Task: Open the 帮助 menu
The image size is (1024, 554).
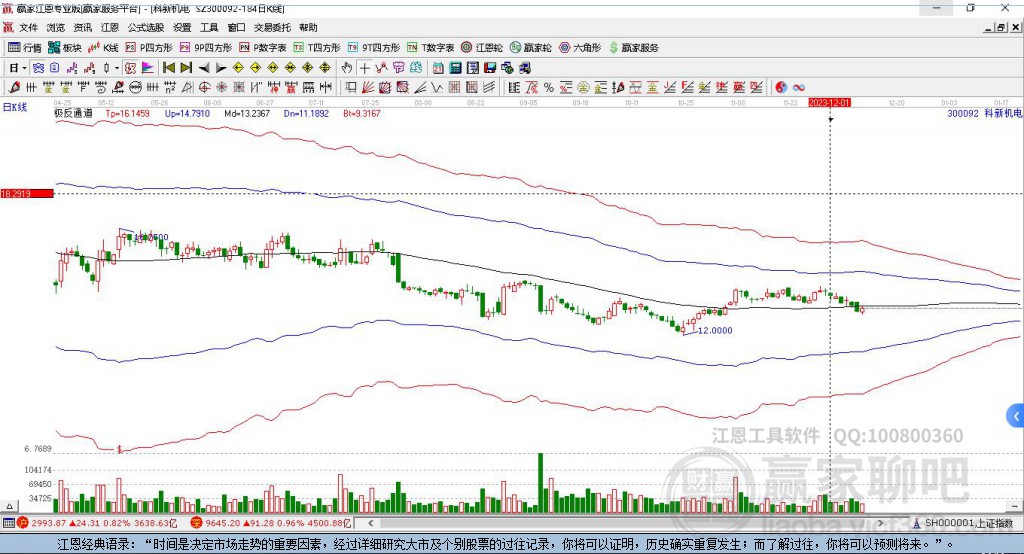Action: [308, 27]
